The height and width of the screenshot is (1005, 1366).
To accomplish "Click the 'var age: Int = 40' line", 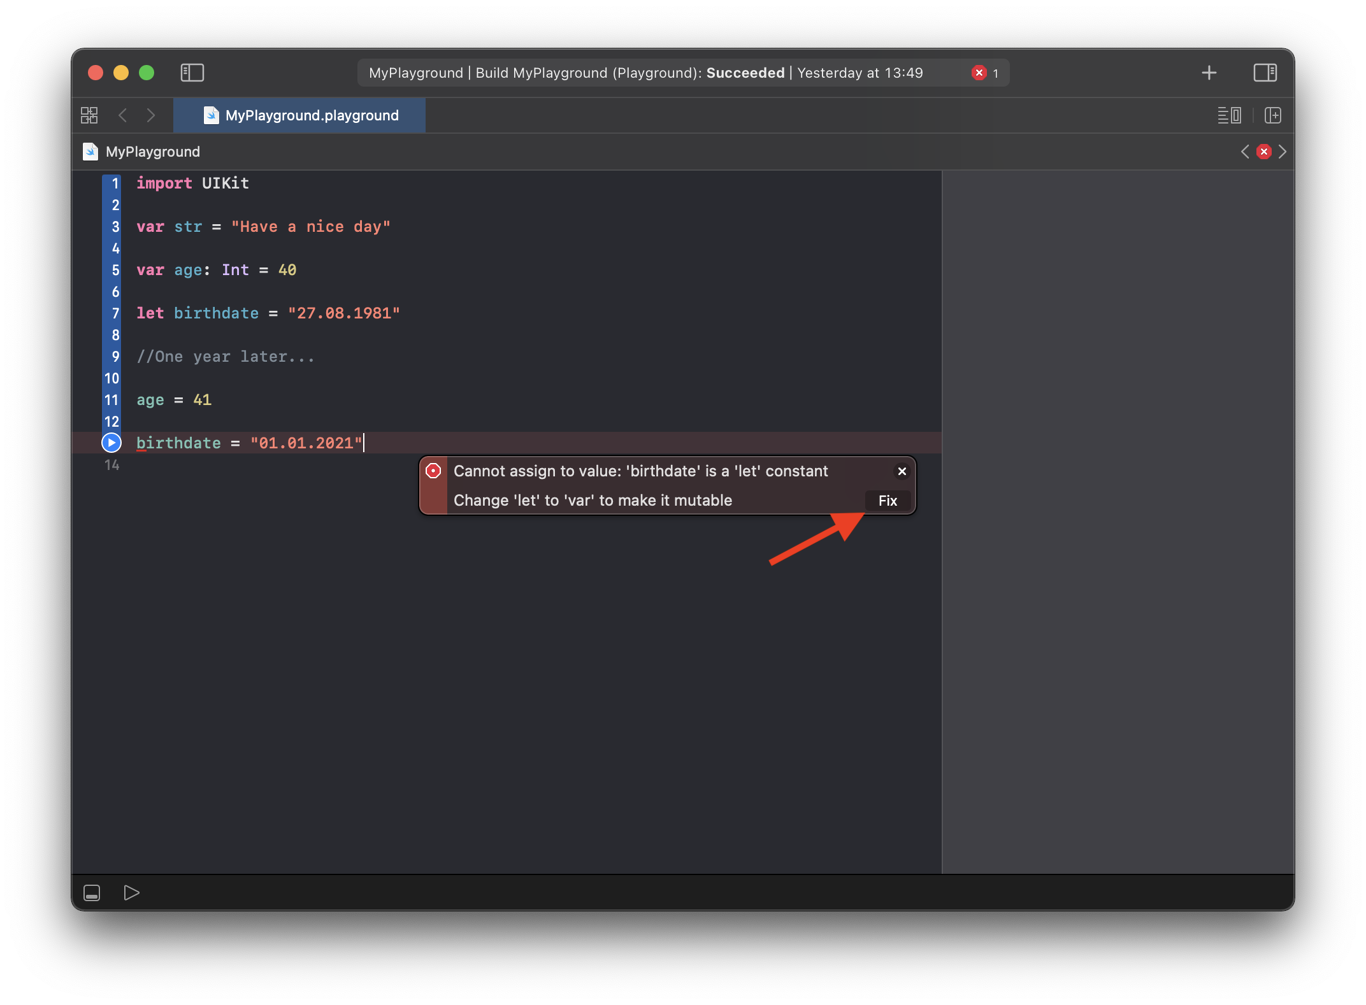I will (216, 270).
